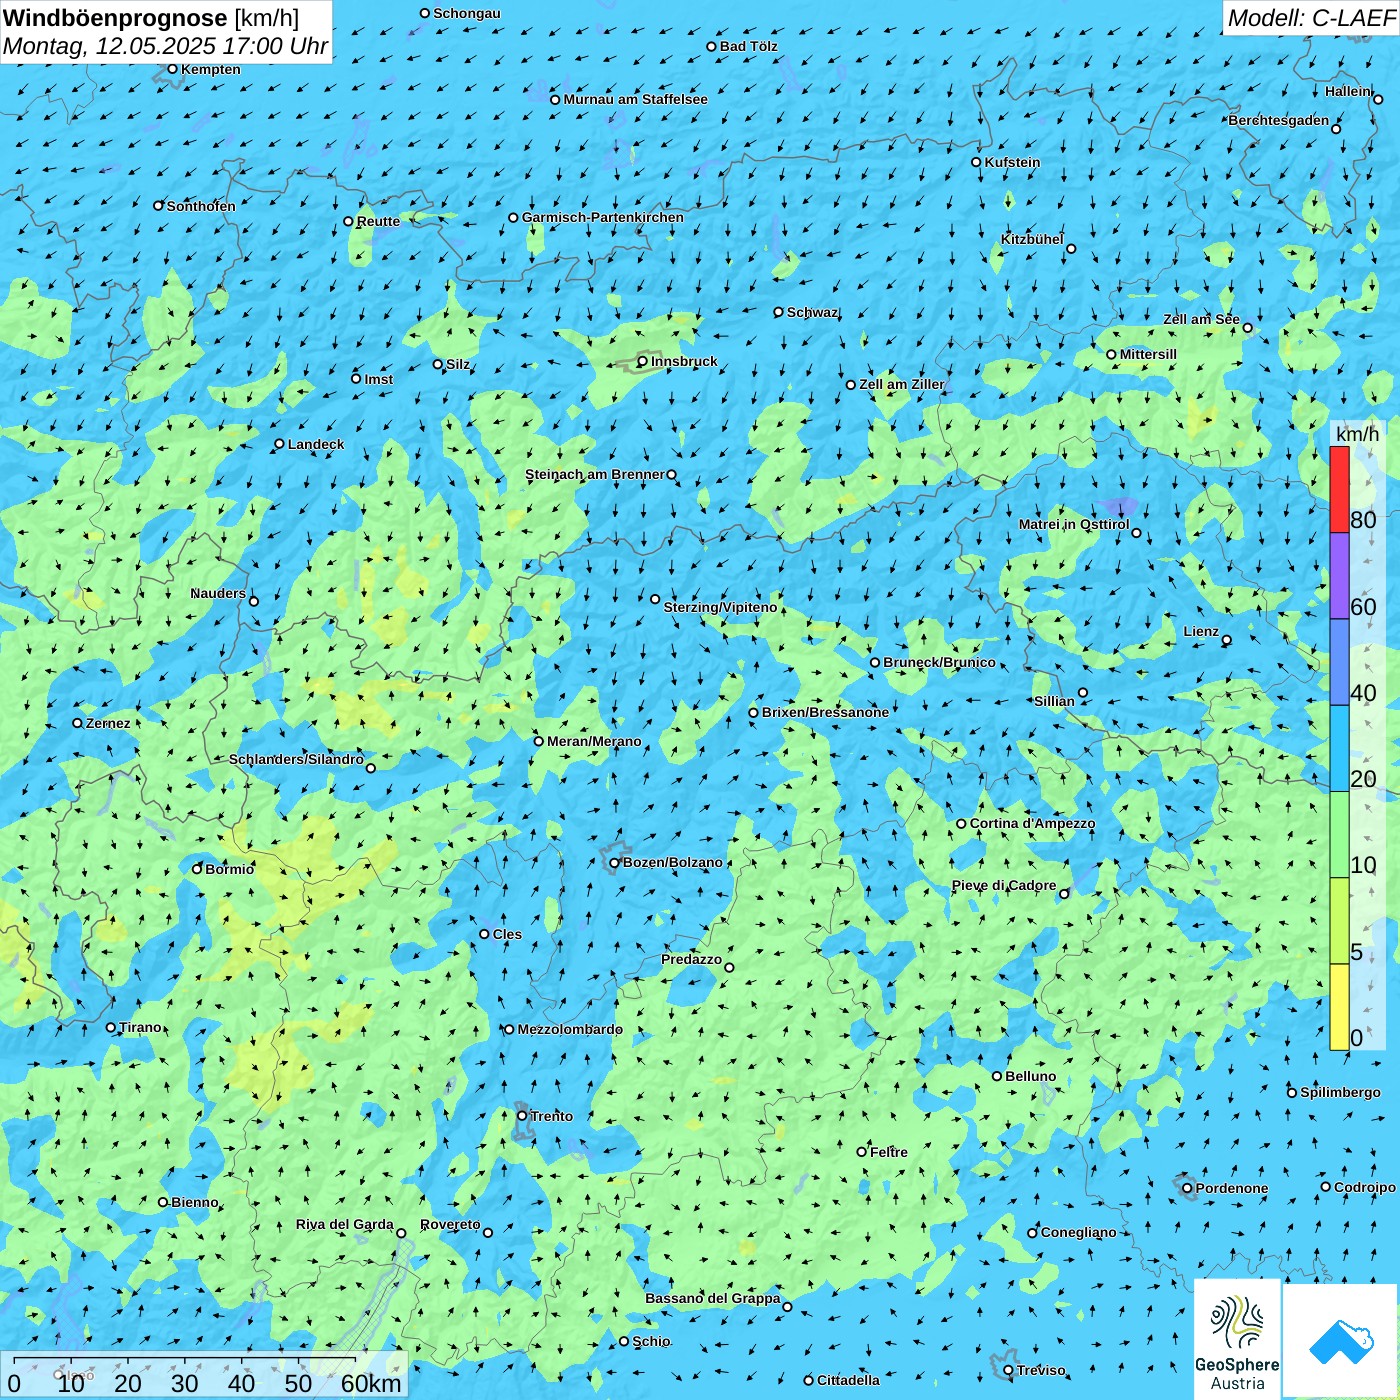Screen dimensions: 1400x1400
Task: Pick the light-blue 20–40 km/h legend segment
Action: (1339, 749)
